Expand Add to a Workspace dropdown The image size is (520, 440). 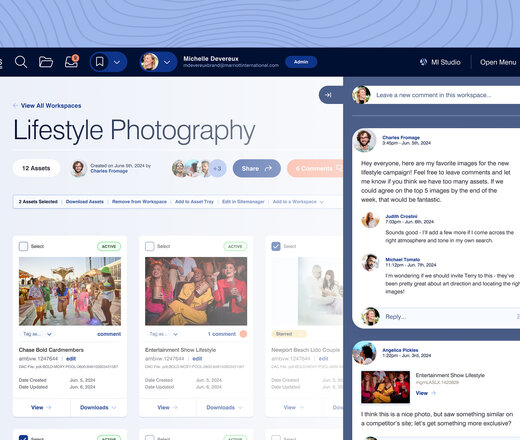(x=298, y=202)
